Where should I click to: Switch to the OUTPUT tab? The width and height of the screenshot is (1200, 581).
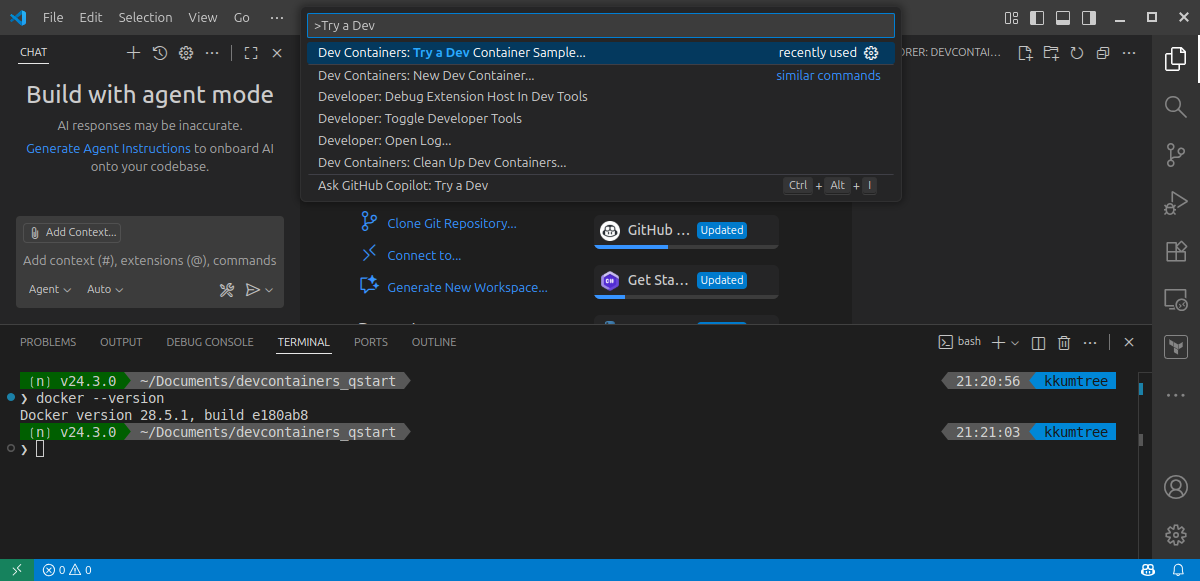[x=121, y=342]
